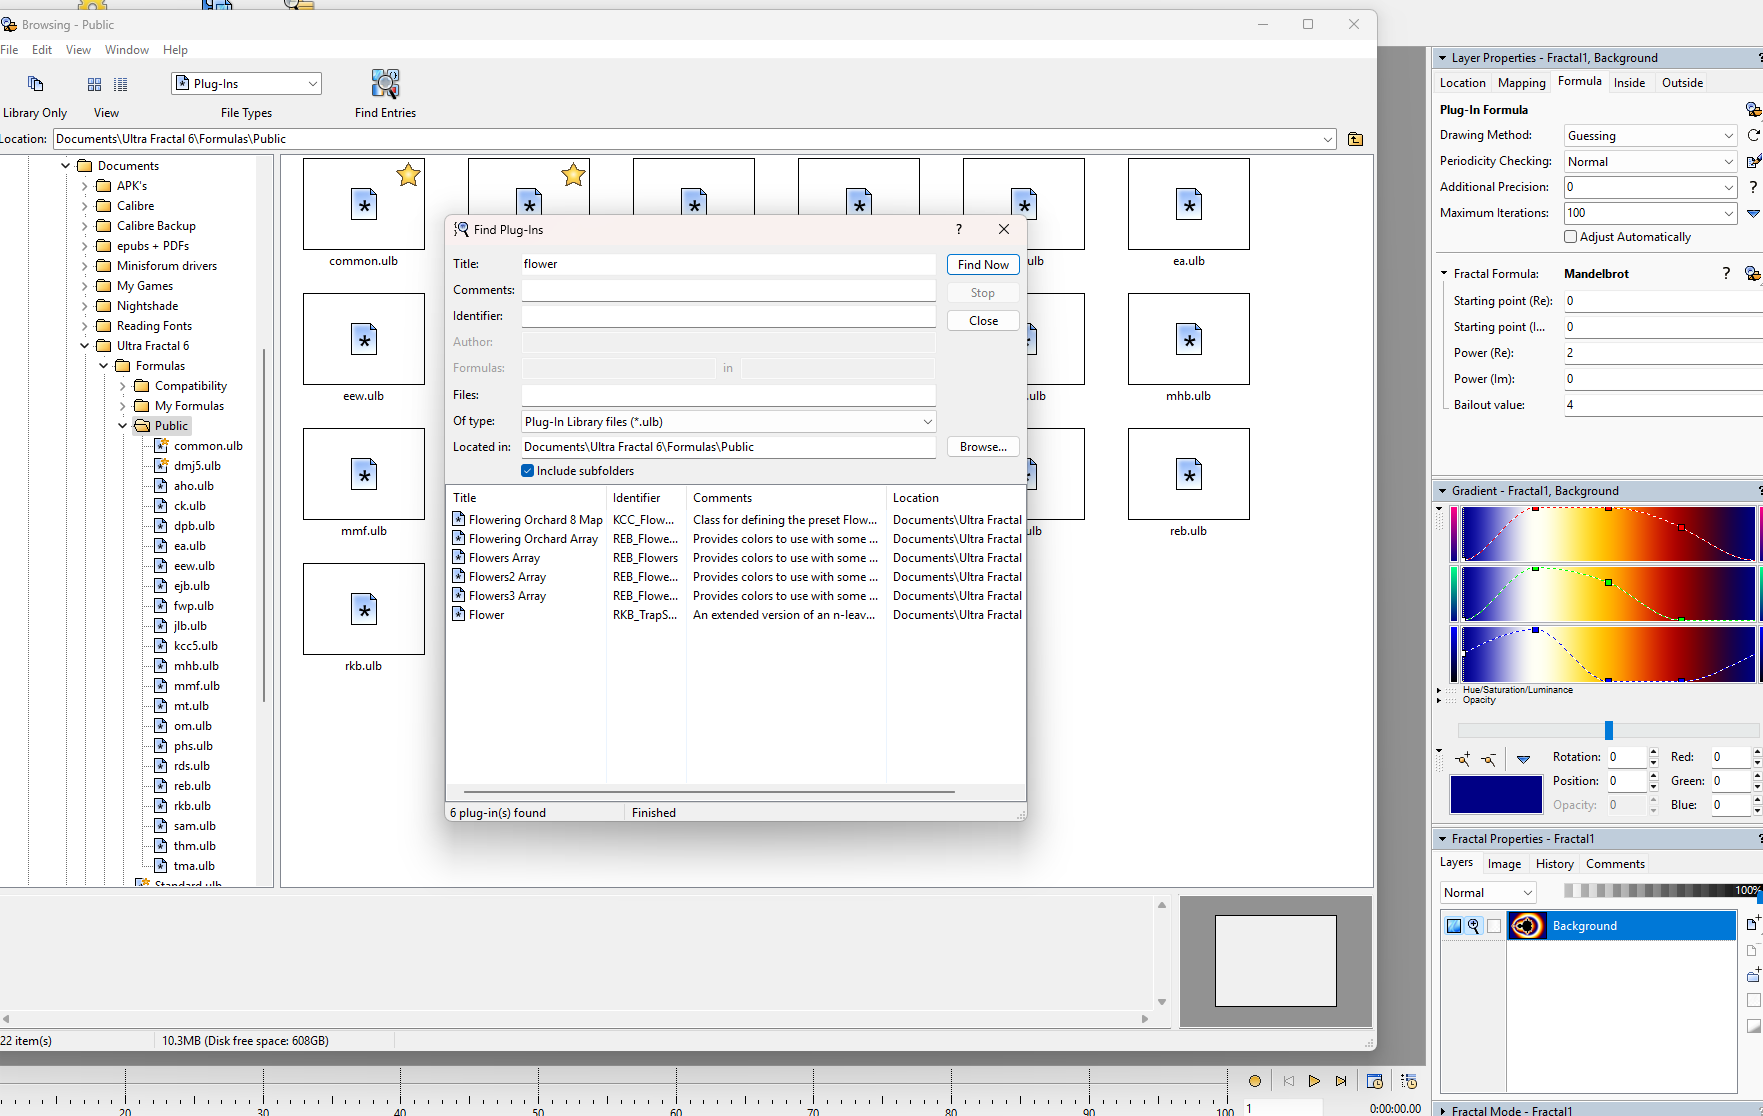Click Title input field containing flower
The image size is (1763, 1116).
[x=728, y=264]
